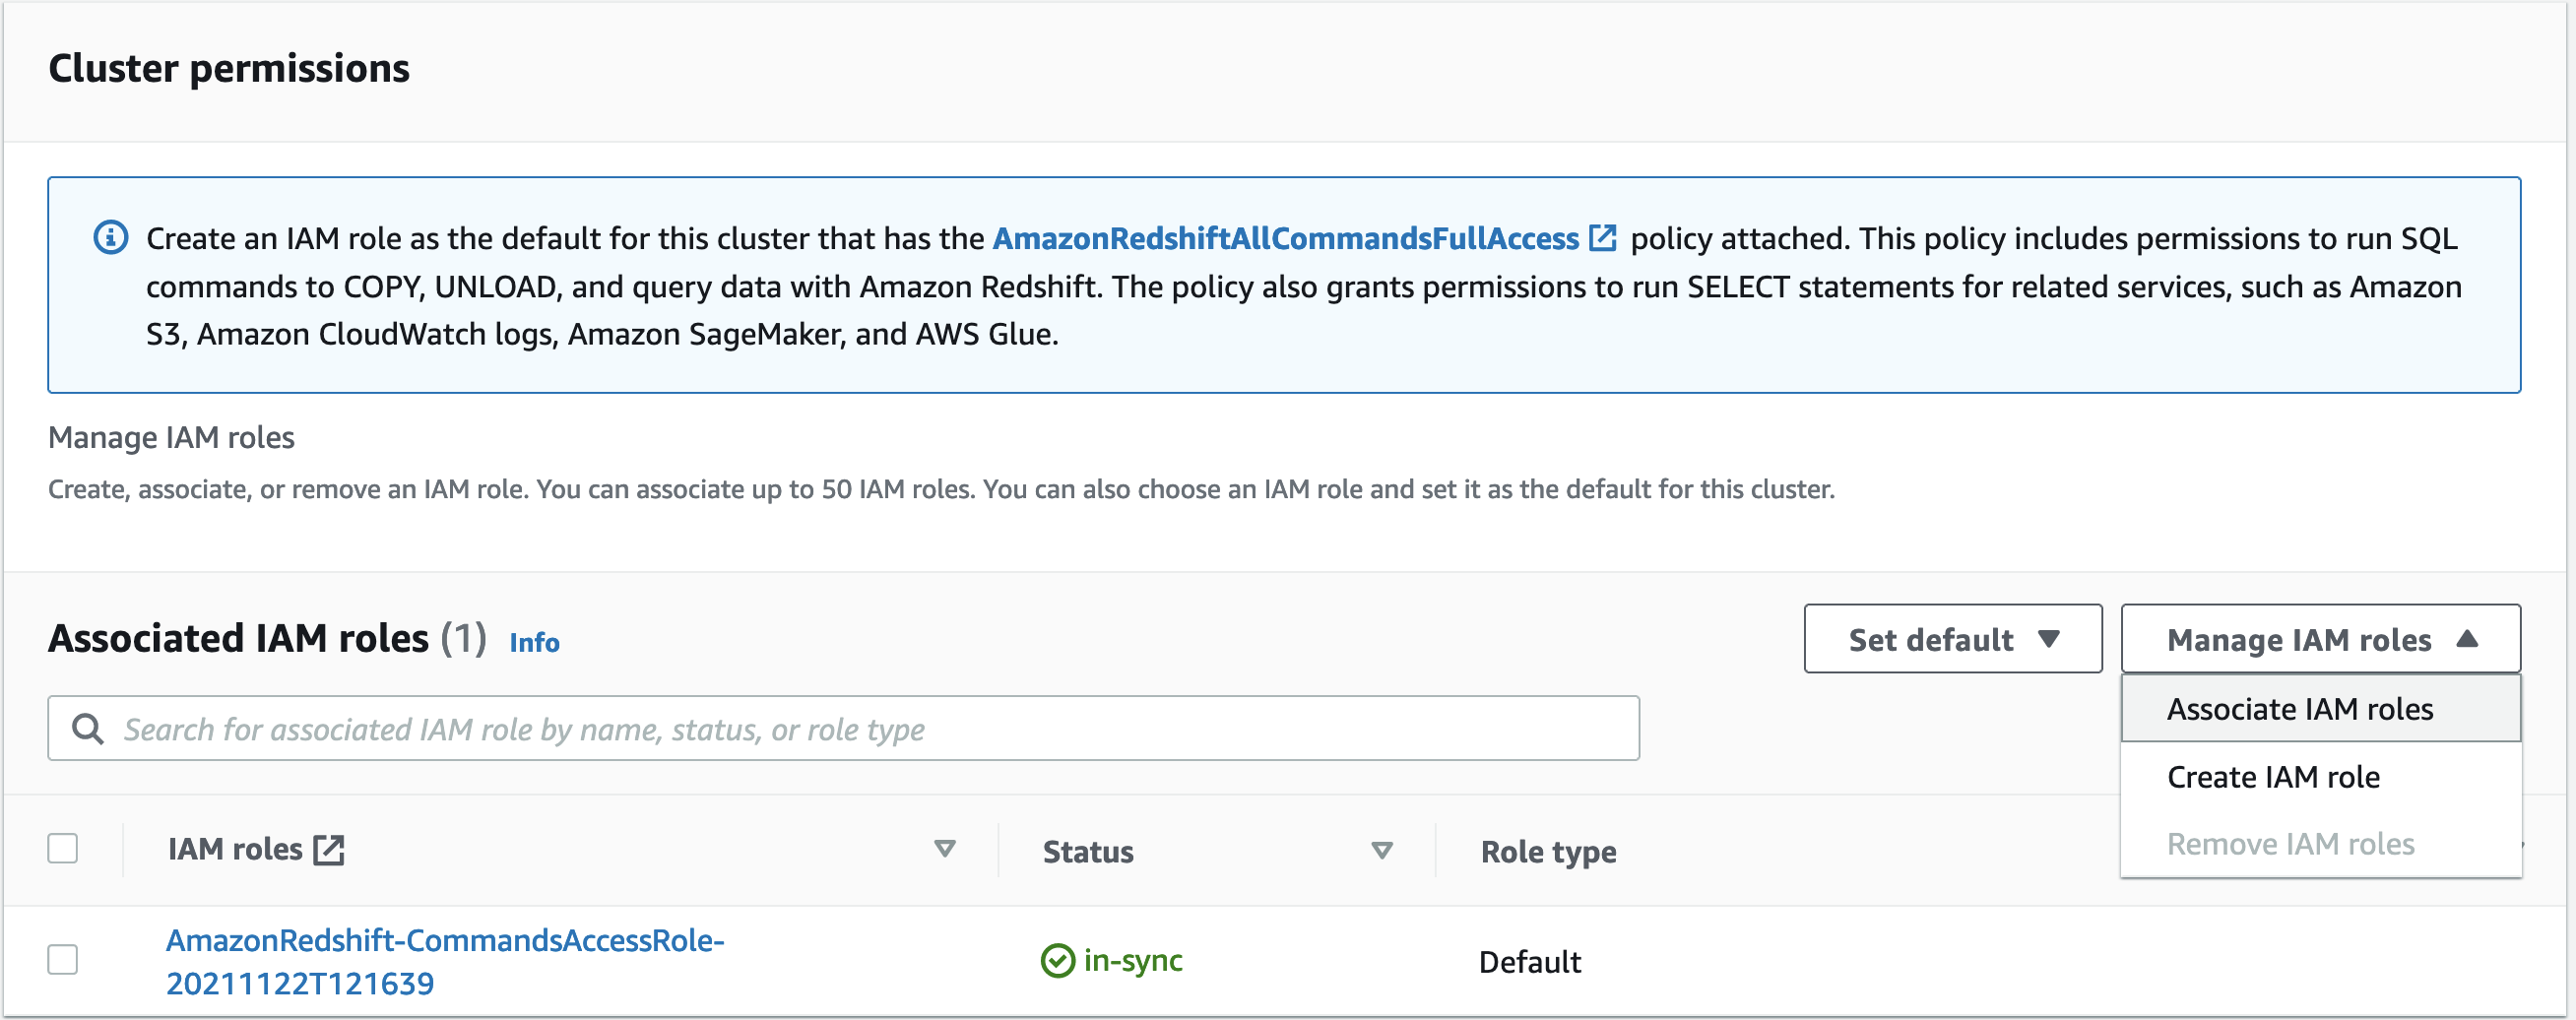Open the Set default dropdown

click(1952, 639)
